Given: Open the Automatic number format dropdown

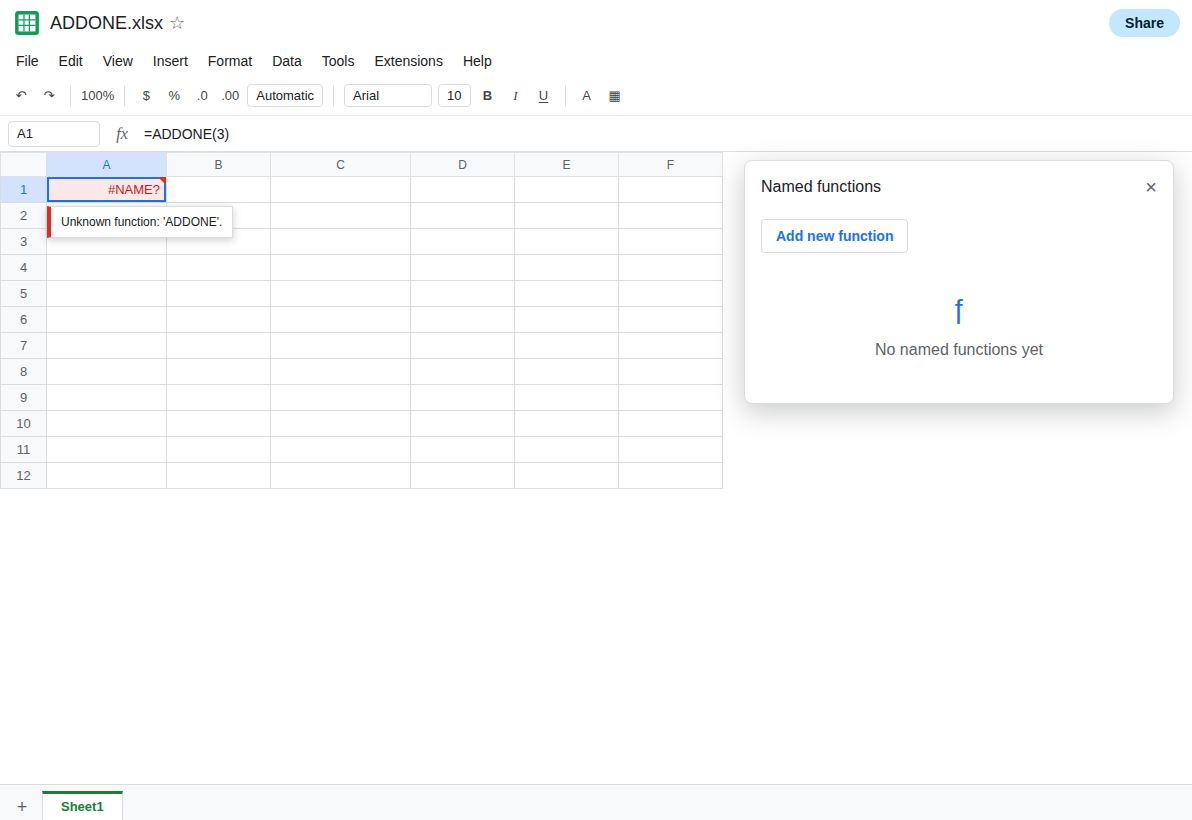Looking at the screenshot, I should [x=285, y=96].
